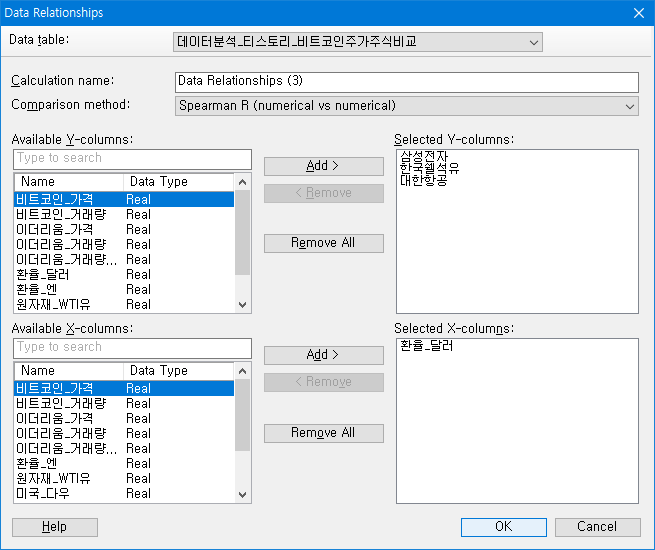
Task: Select 비트코인_거래량 in Available Y-columns
Action: [x=124, y=215]
